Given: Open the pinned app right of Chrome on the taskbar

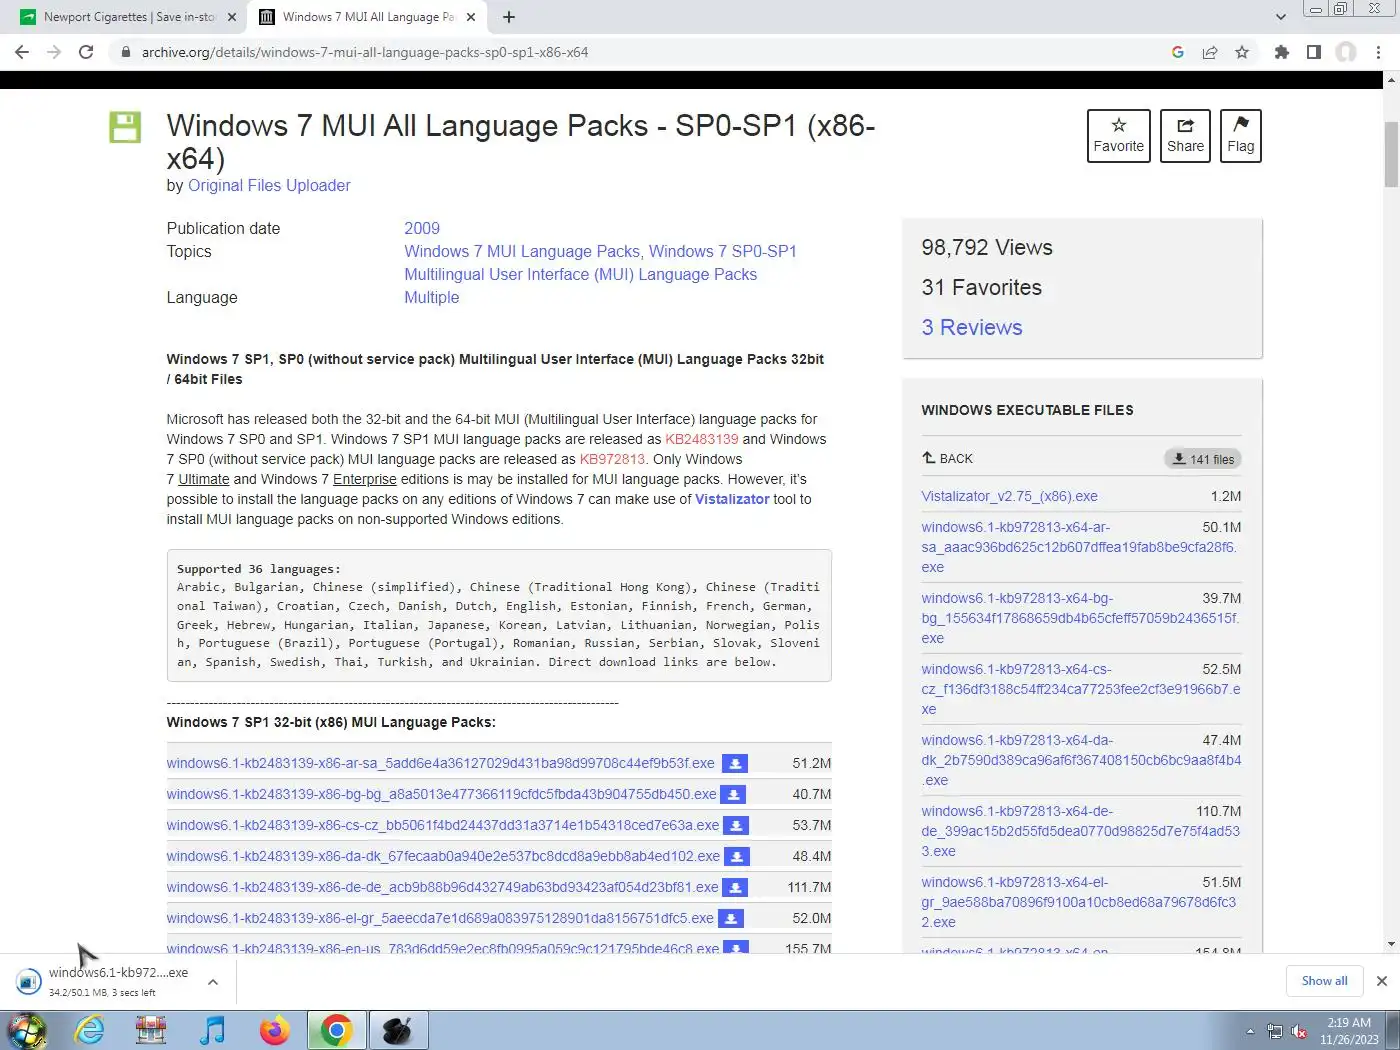Looking at the screenshot, I should point(398,1030).
